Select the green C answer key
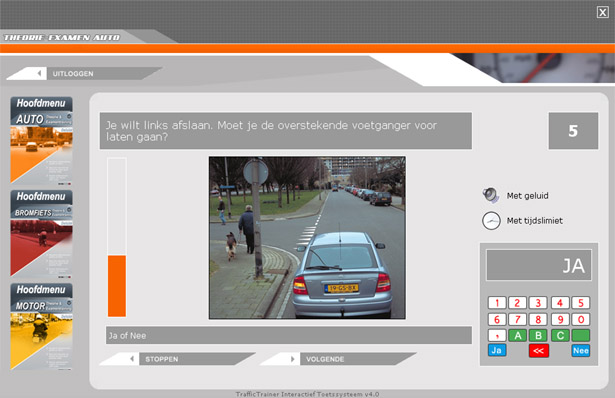 560,335
